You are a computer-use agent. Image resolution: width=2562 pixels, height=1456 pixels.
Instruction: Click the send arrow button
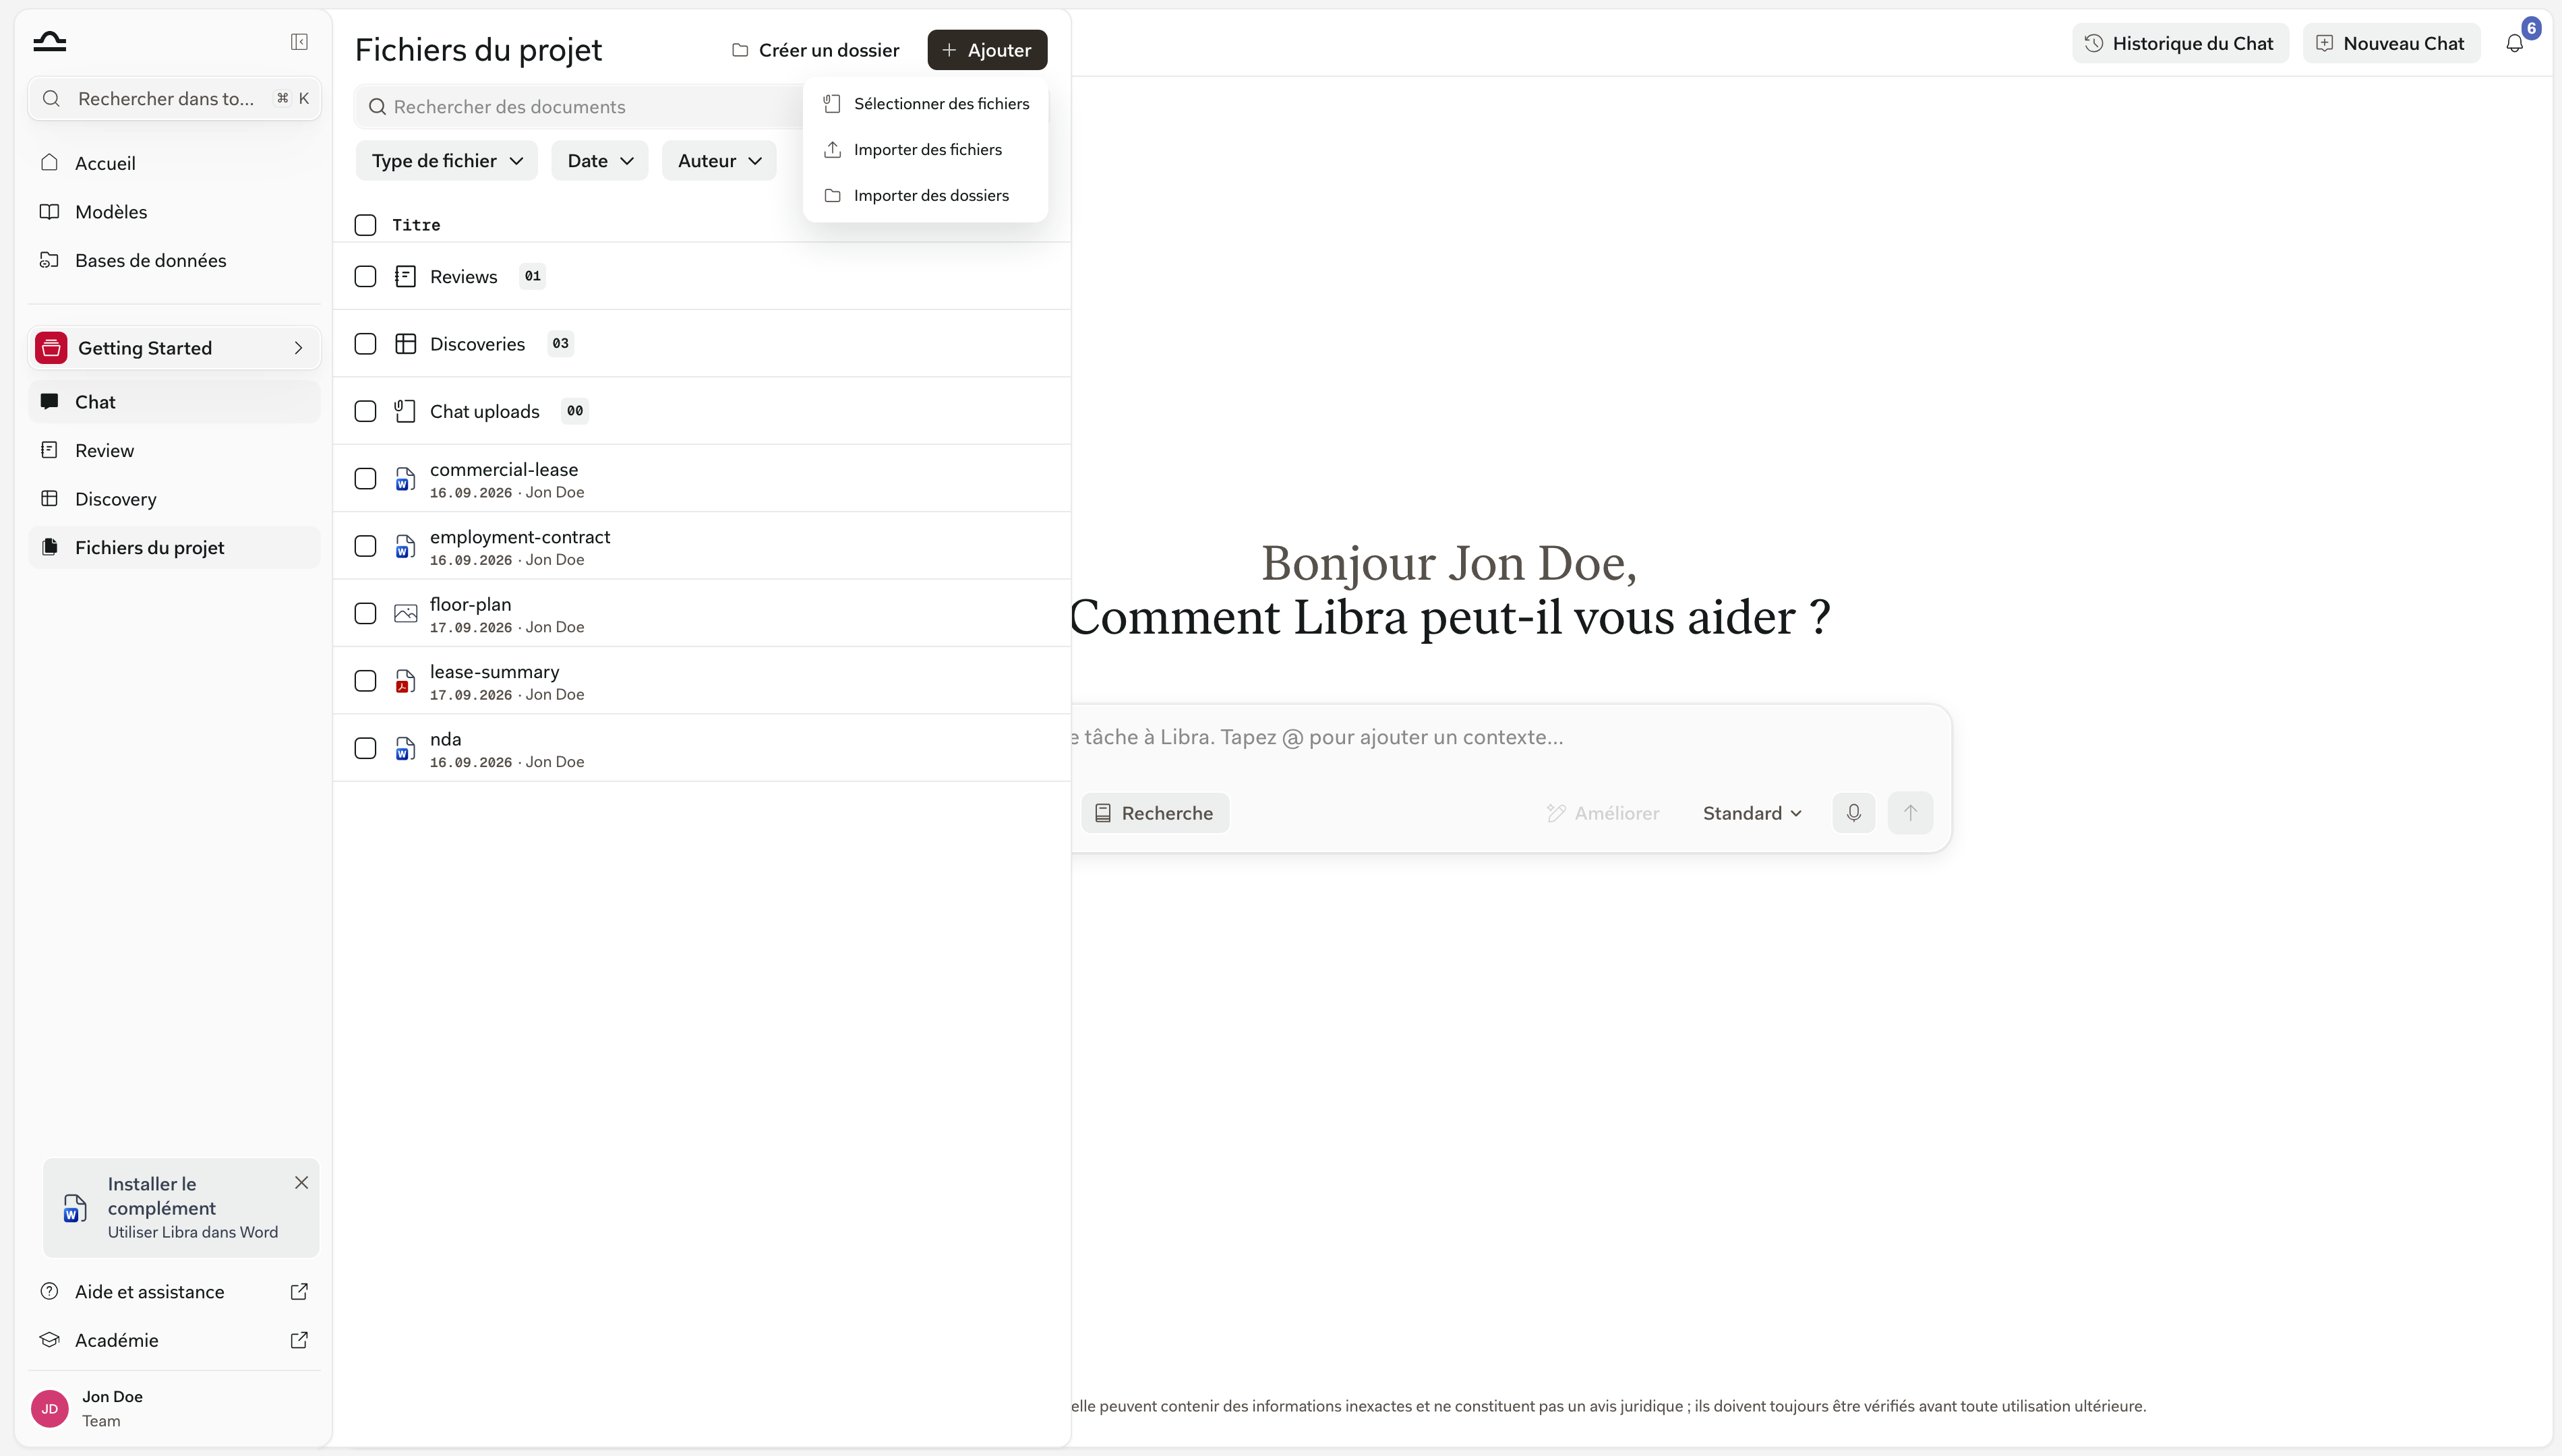(1910, 813)
